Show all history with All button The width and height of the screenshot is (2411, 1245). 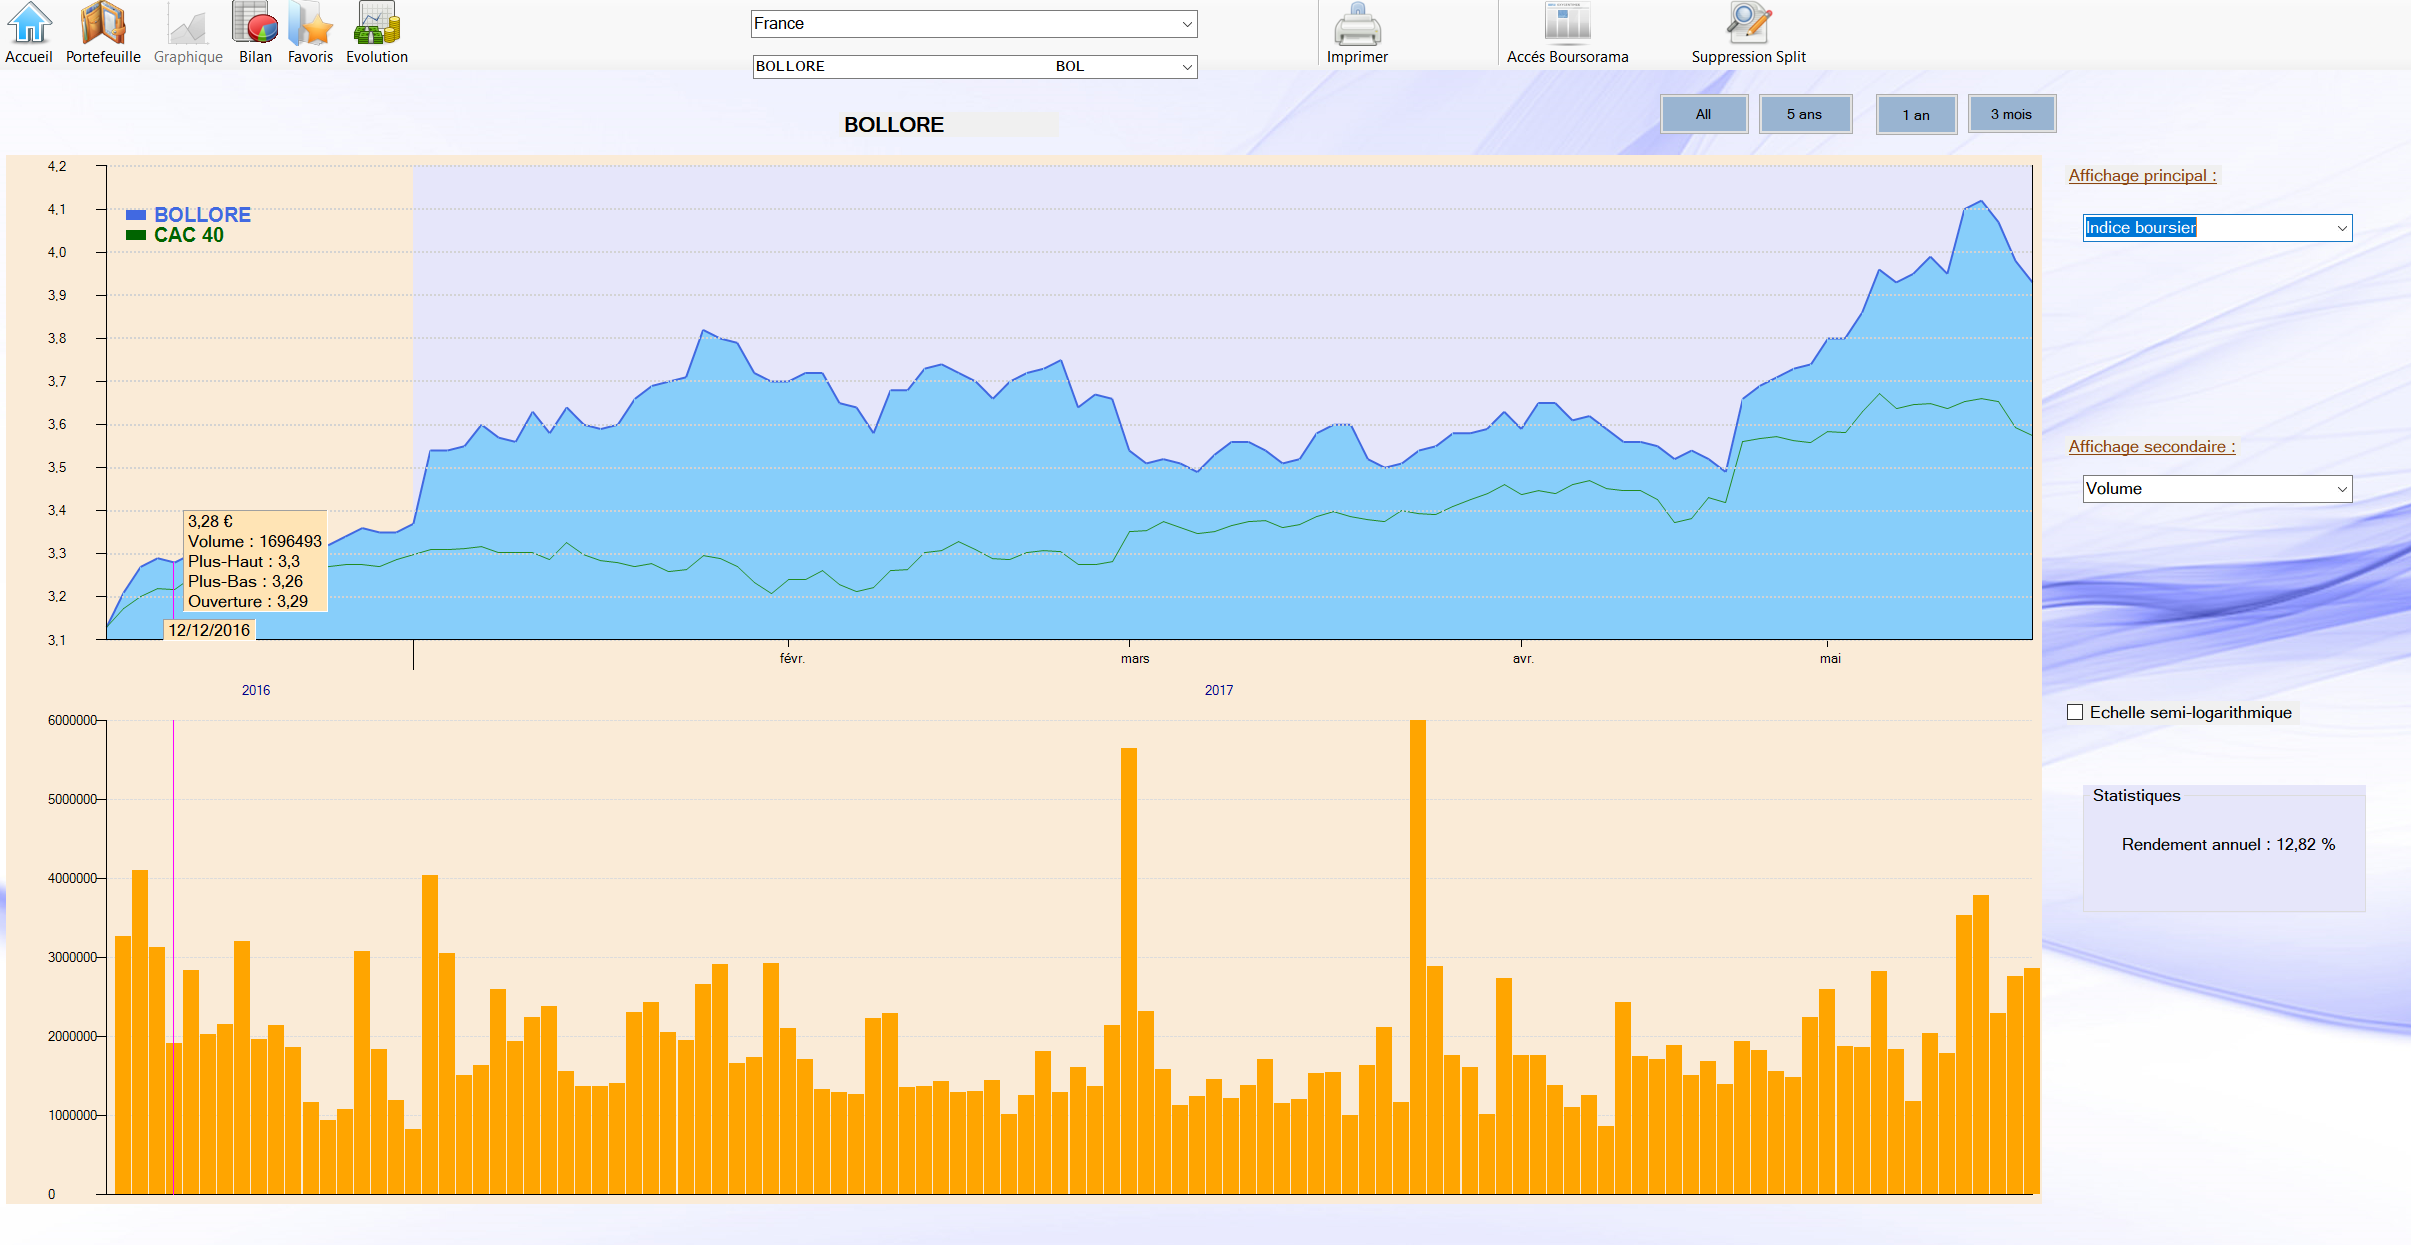[x=1703, y=114]
